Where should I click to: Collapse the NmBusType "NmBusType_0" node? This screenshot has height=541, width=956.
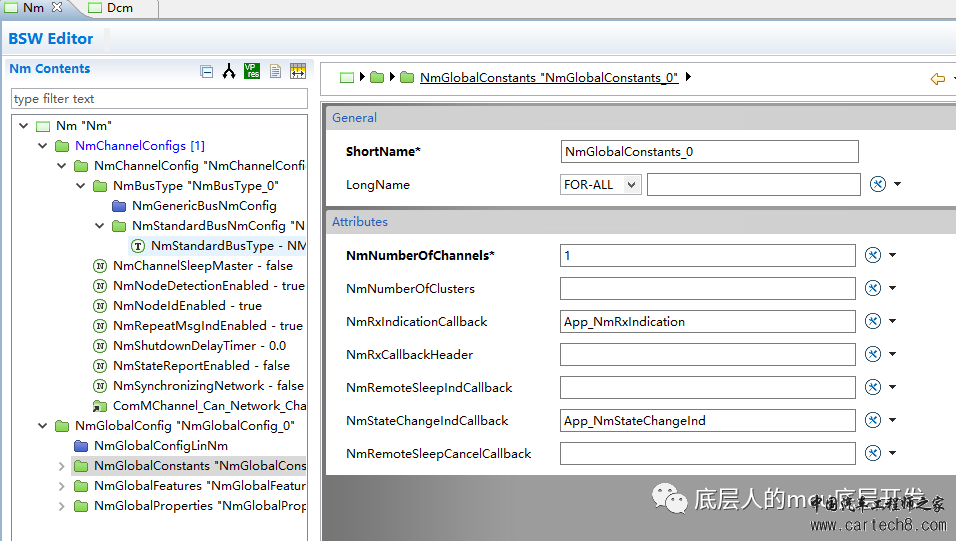coord(80,186)
